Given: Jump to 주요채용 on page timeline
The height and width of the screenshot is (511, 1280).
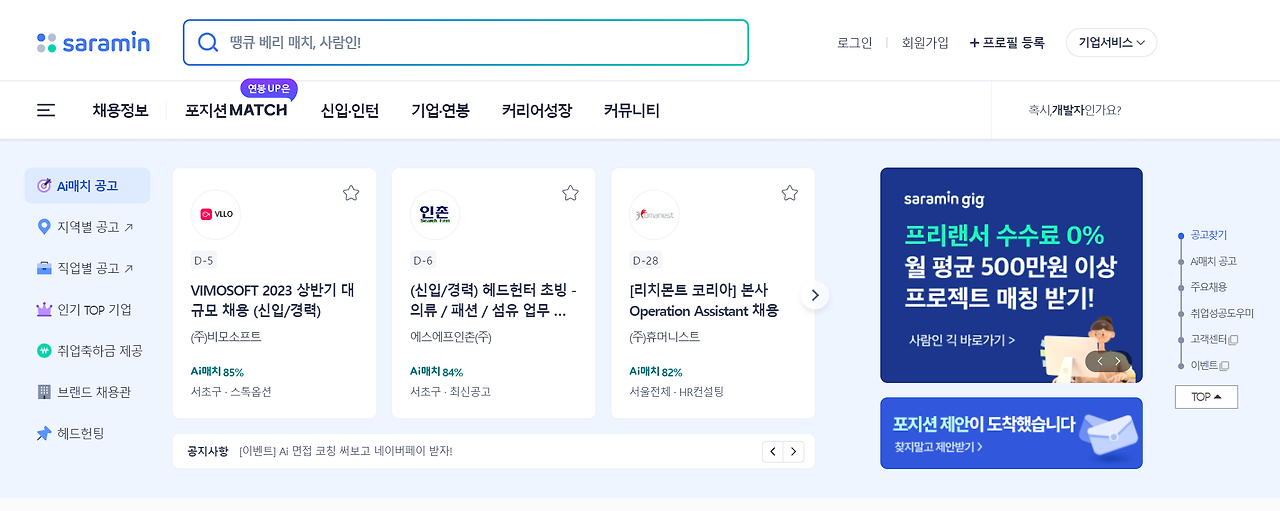Looking at the screenshot, I should coord(1208,287).
